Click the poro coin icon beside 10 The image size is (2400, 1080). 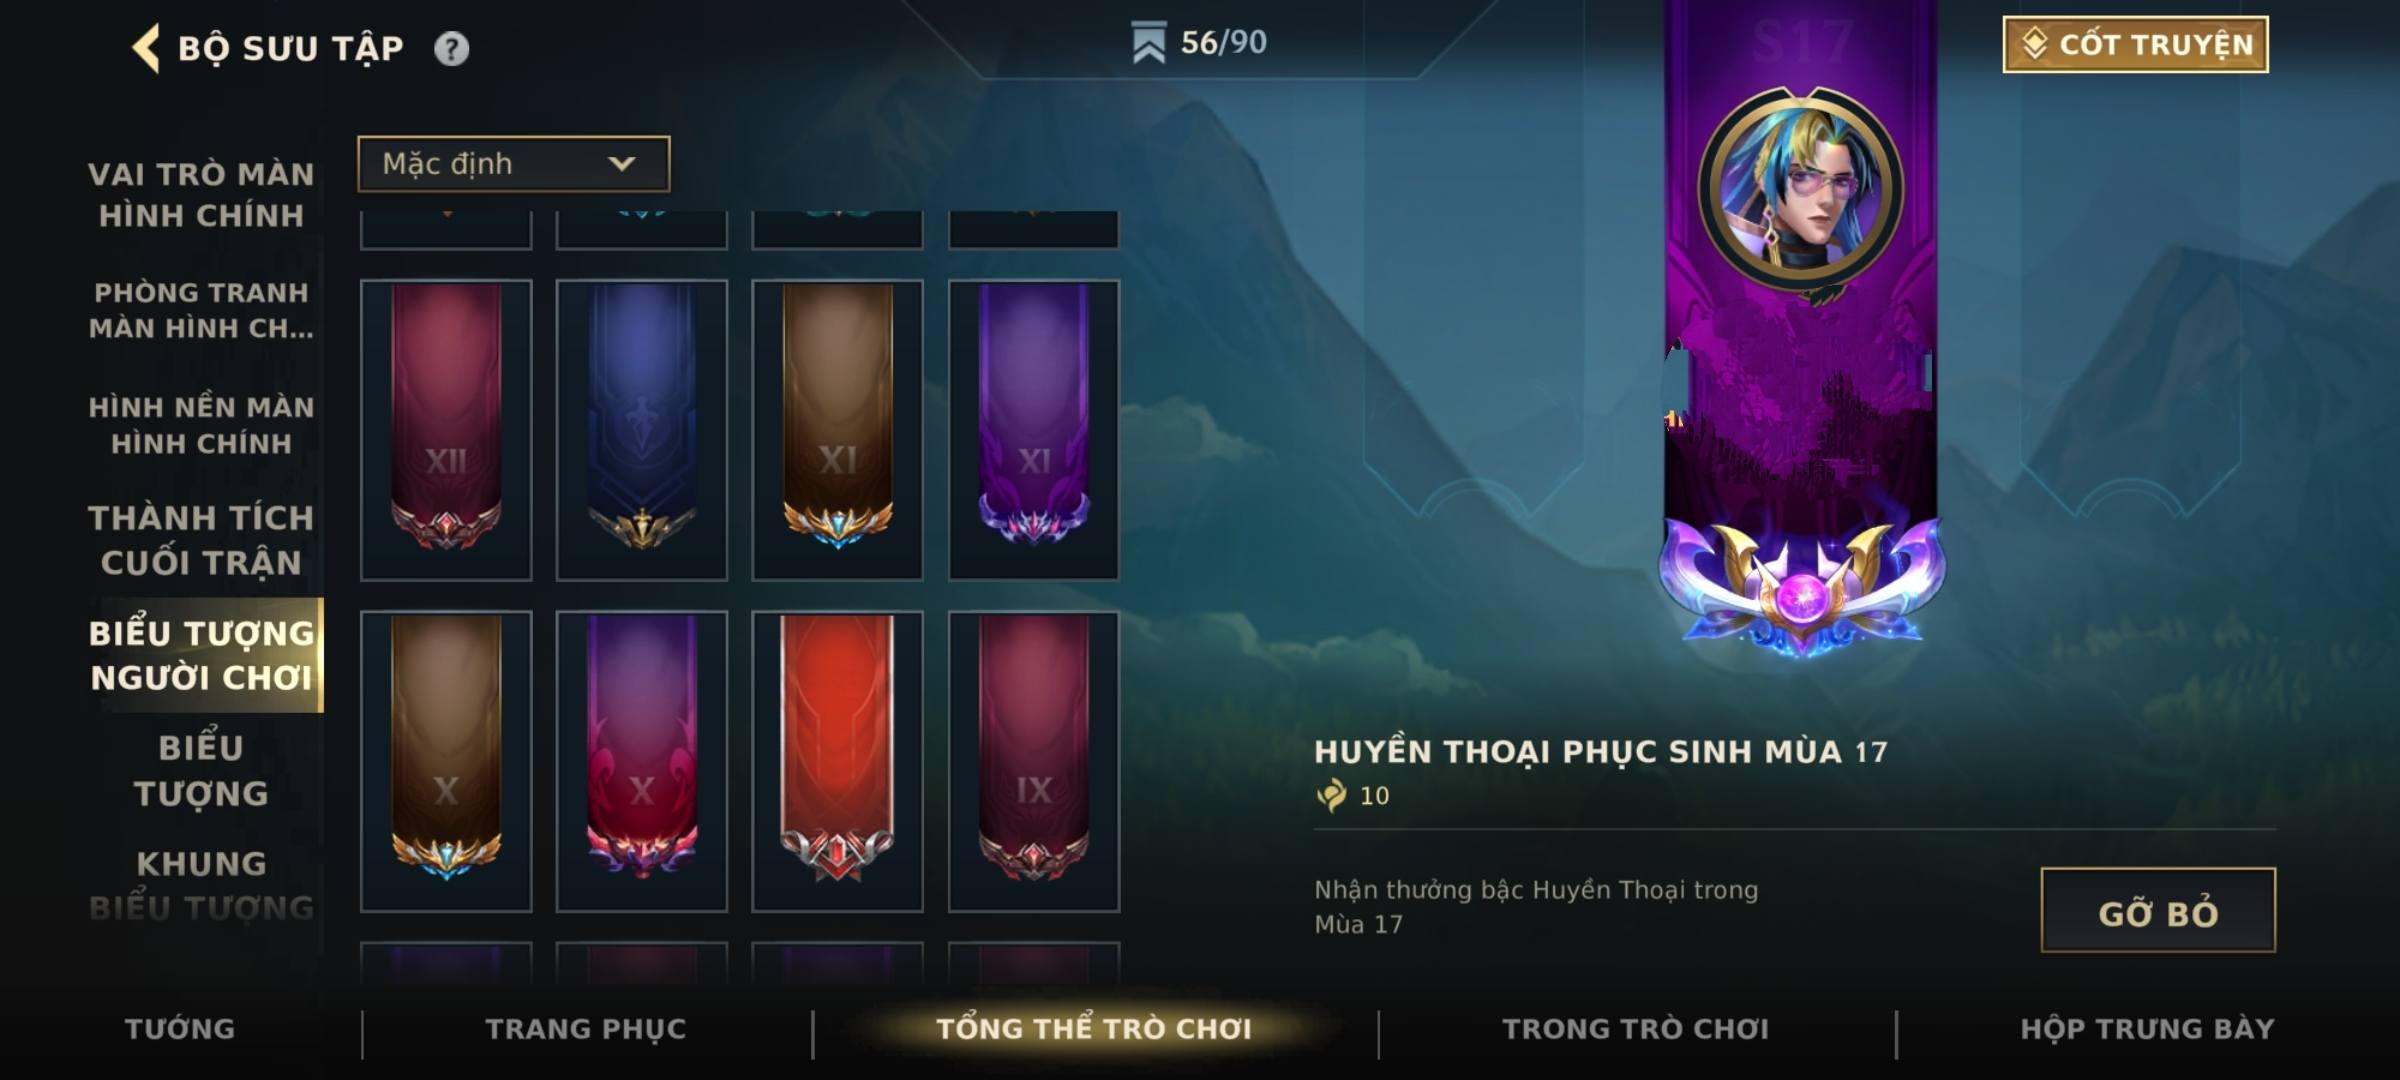tap(1332, 795)
